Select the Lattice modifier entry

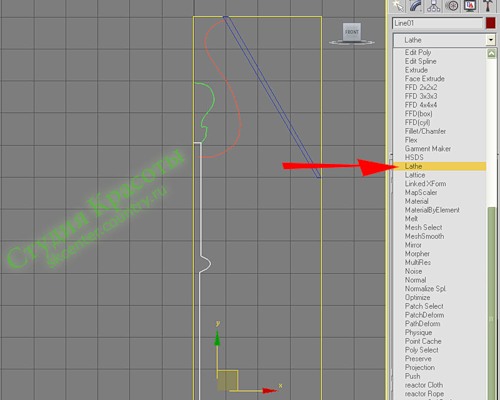click(x=415, y=175)
